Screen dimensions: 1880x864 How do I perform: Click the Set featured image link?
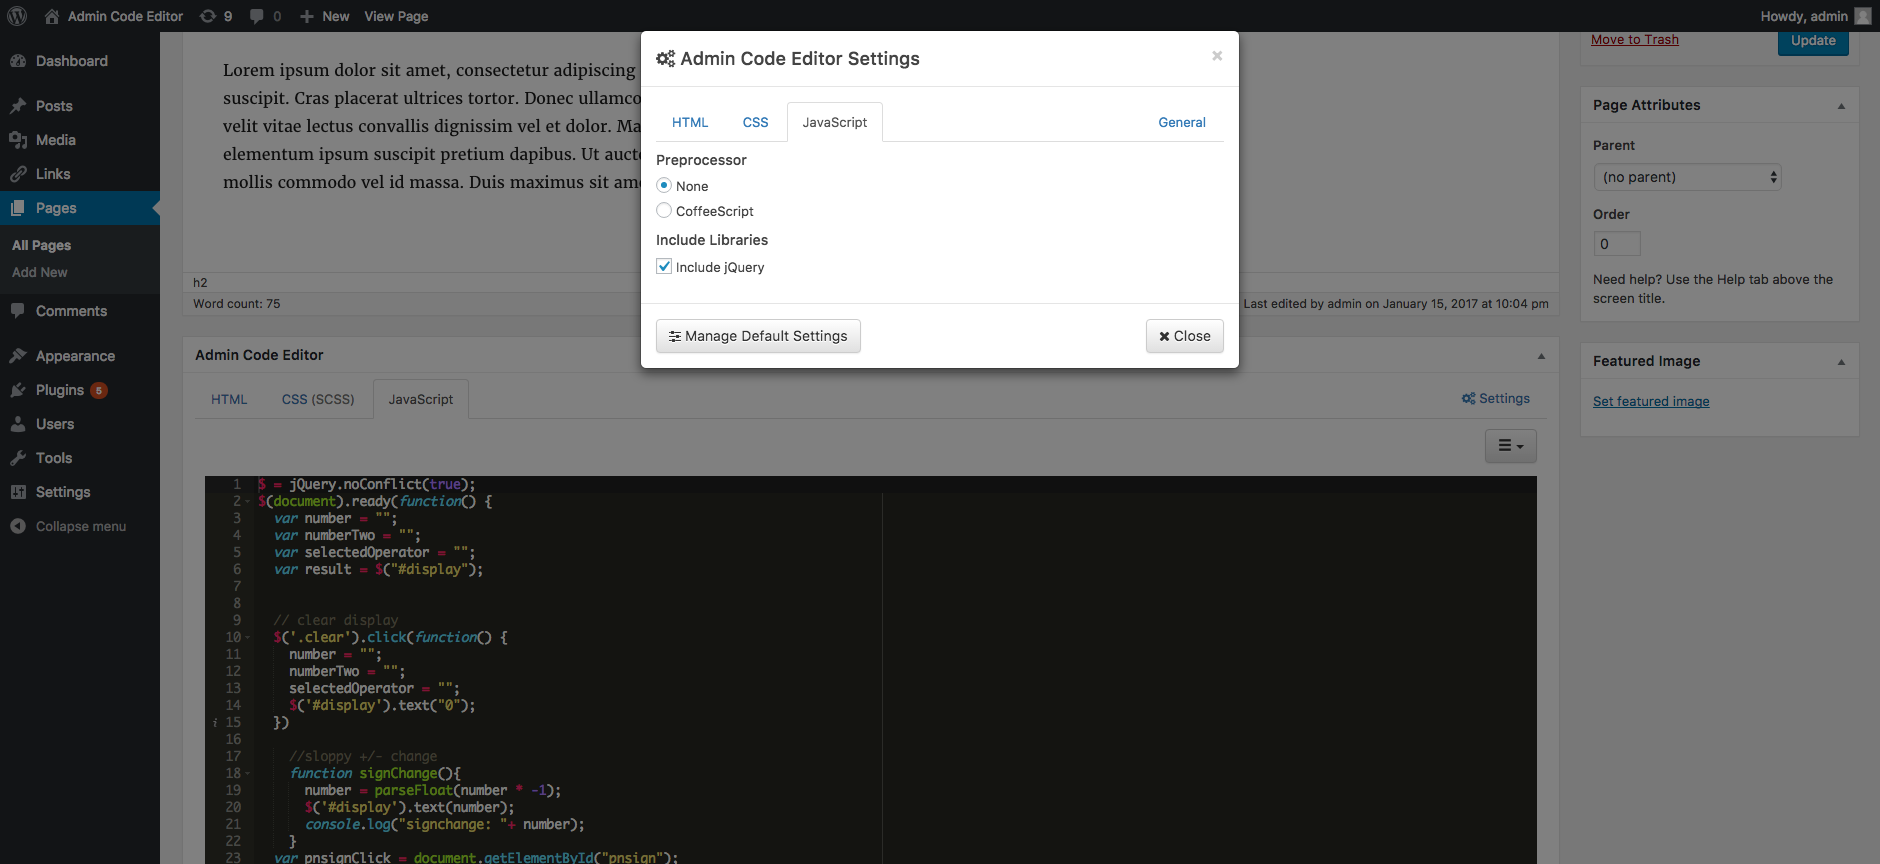tap(1651, 402)
